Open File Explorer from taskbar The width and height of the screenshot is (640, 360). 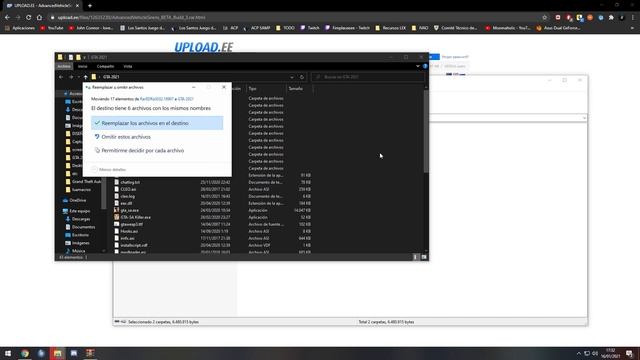click(x=58, y=353)
